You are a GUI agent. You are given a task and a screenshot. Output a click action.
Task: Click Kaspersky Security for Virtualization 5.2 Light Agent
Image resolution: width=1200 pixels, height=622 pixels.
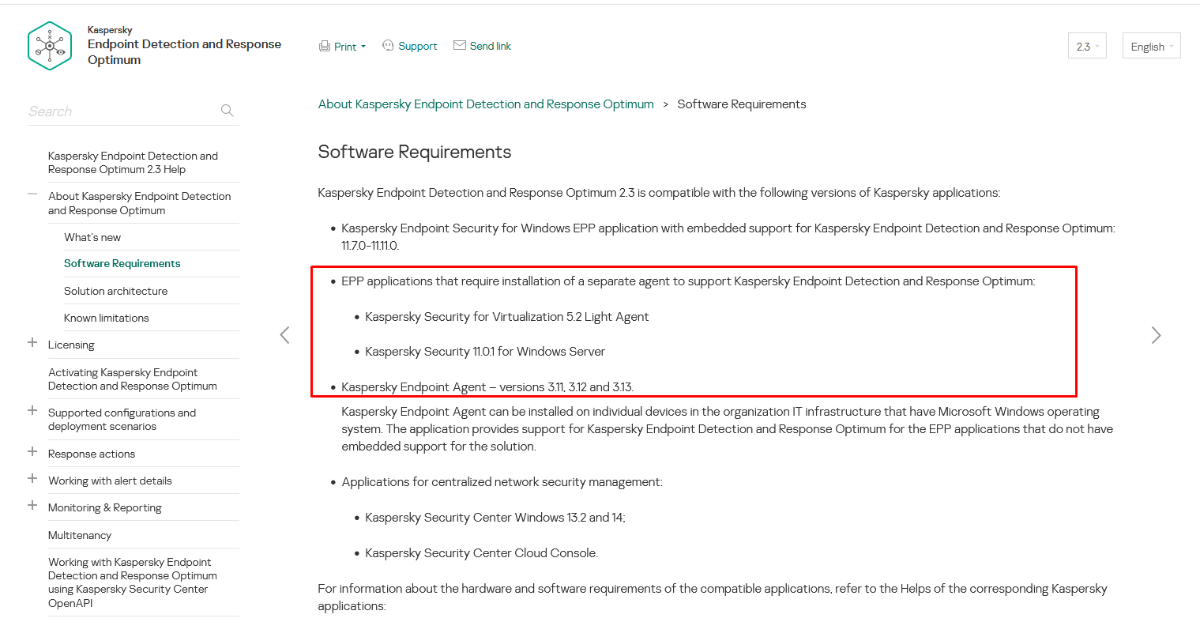point(507,317)
